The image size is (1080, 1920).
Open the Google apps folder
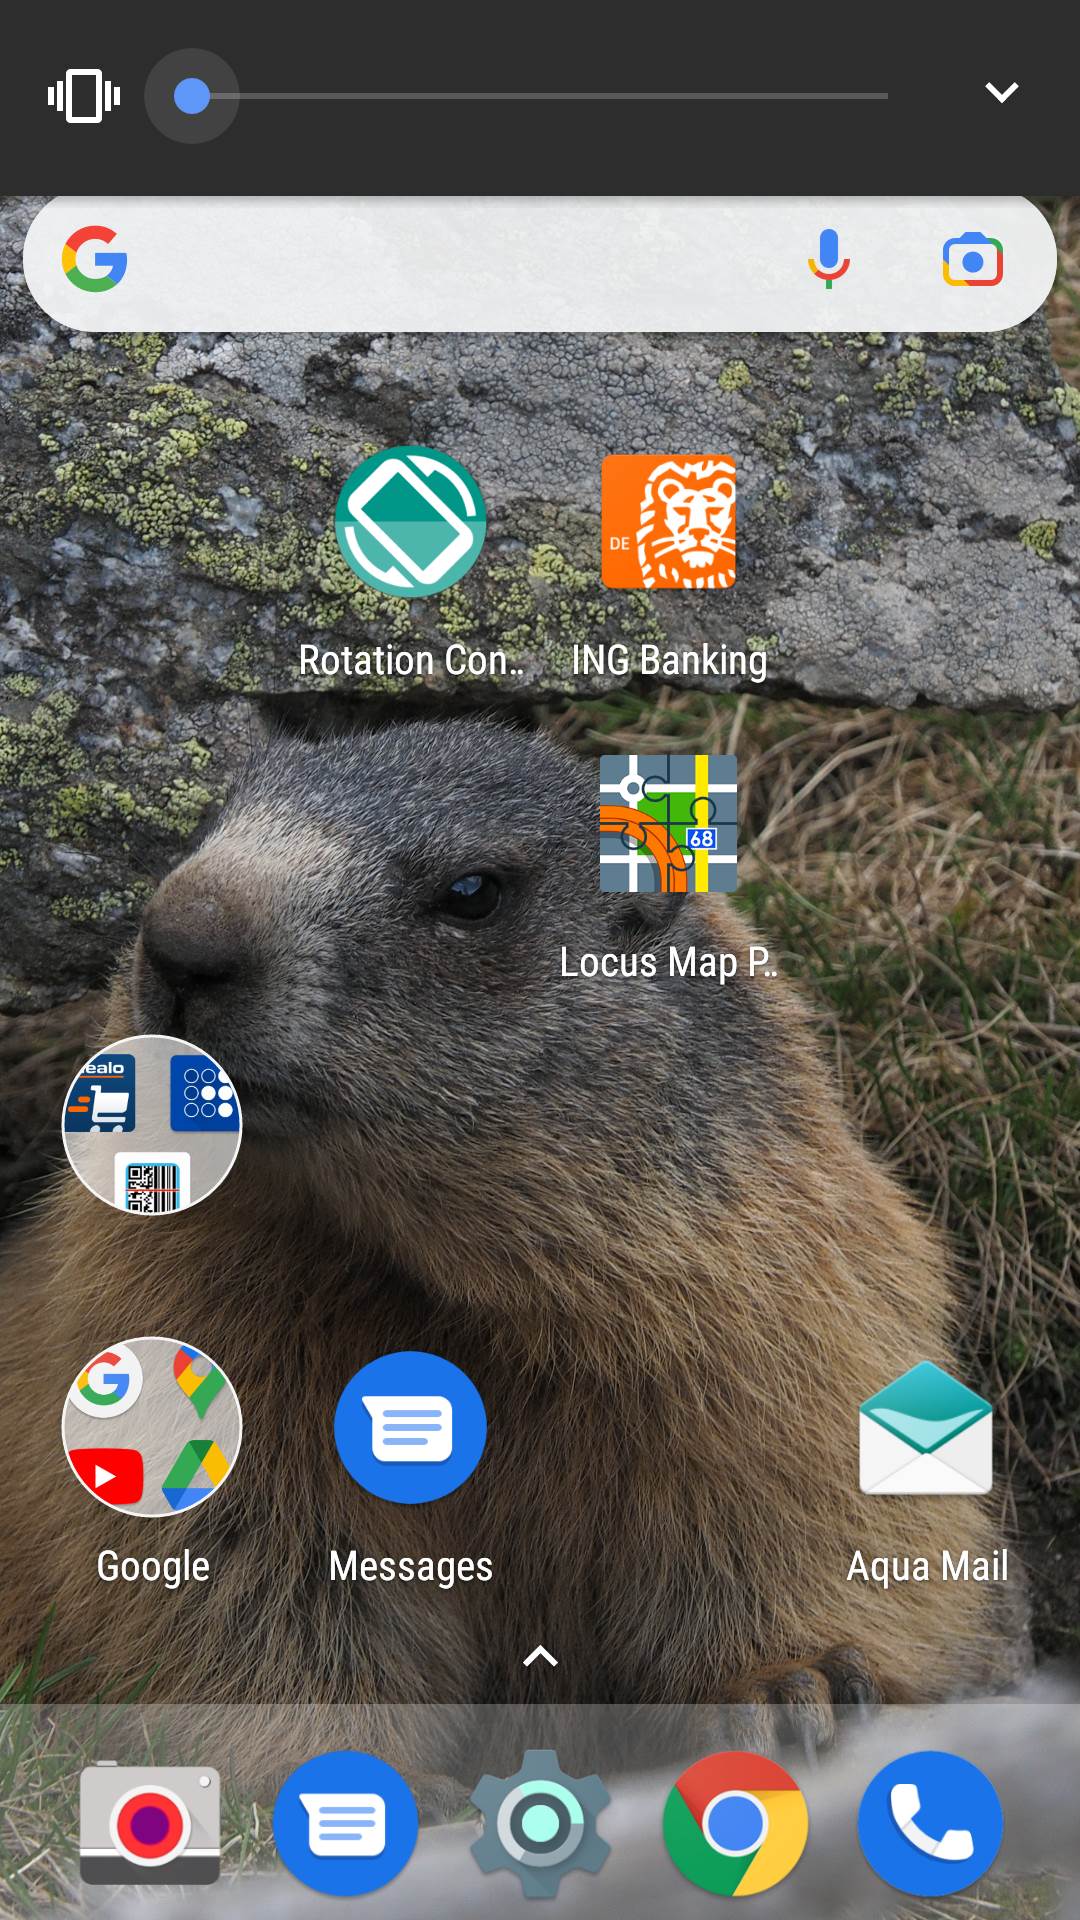[152, 1427]
